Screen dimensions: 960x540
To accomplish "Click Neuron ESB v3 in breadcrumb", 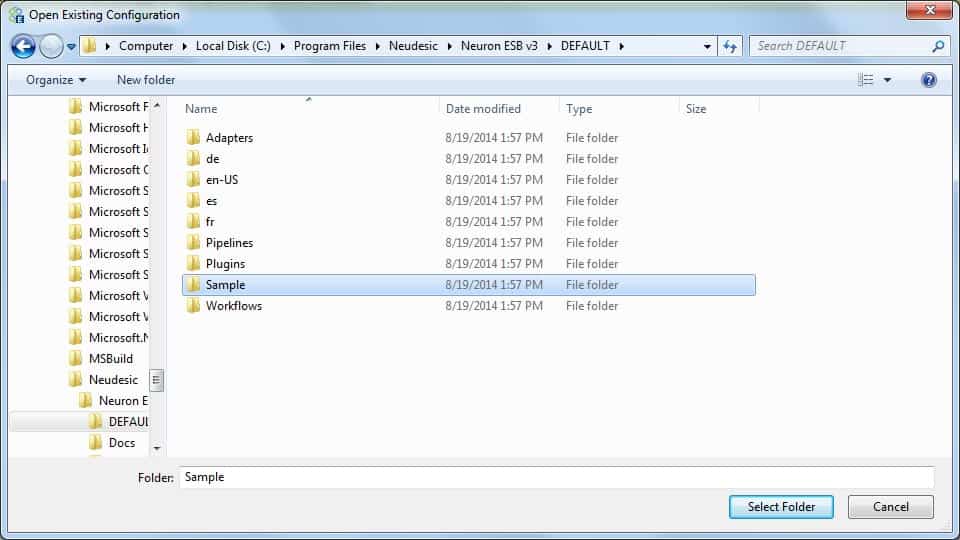I will [x=499, y=46].
